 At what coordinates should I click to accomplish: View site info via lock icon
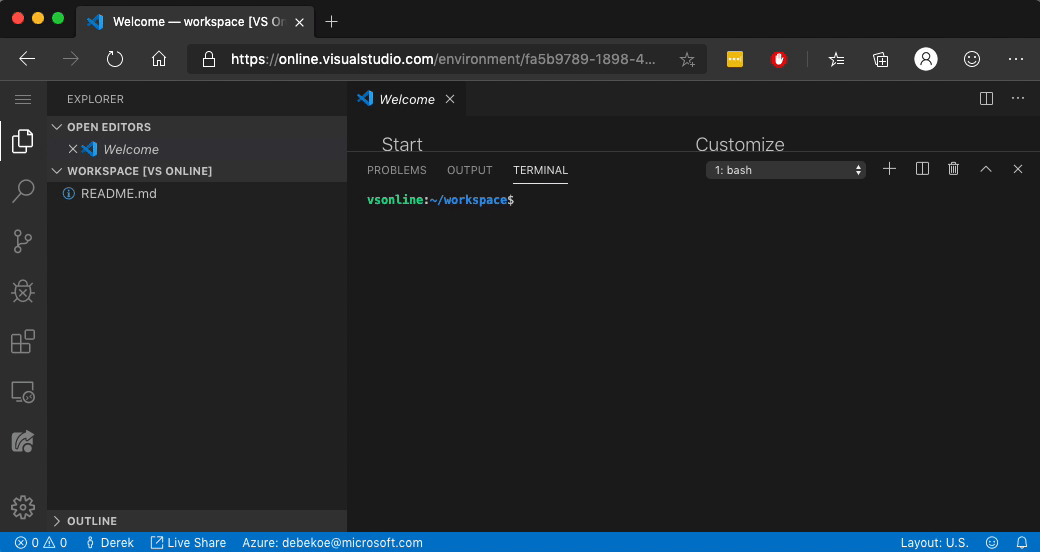(x=209, y=59)
